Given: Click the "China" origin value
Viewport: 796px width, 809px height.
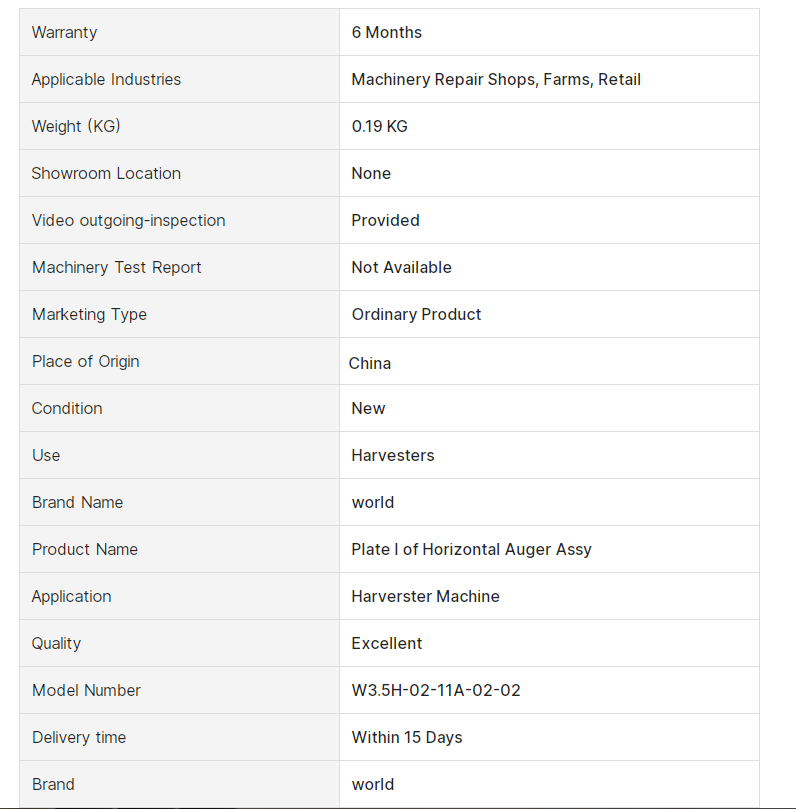Looking at the screenshot, I should click(370, 363).
